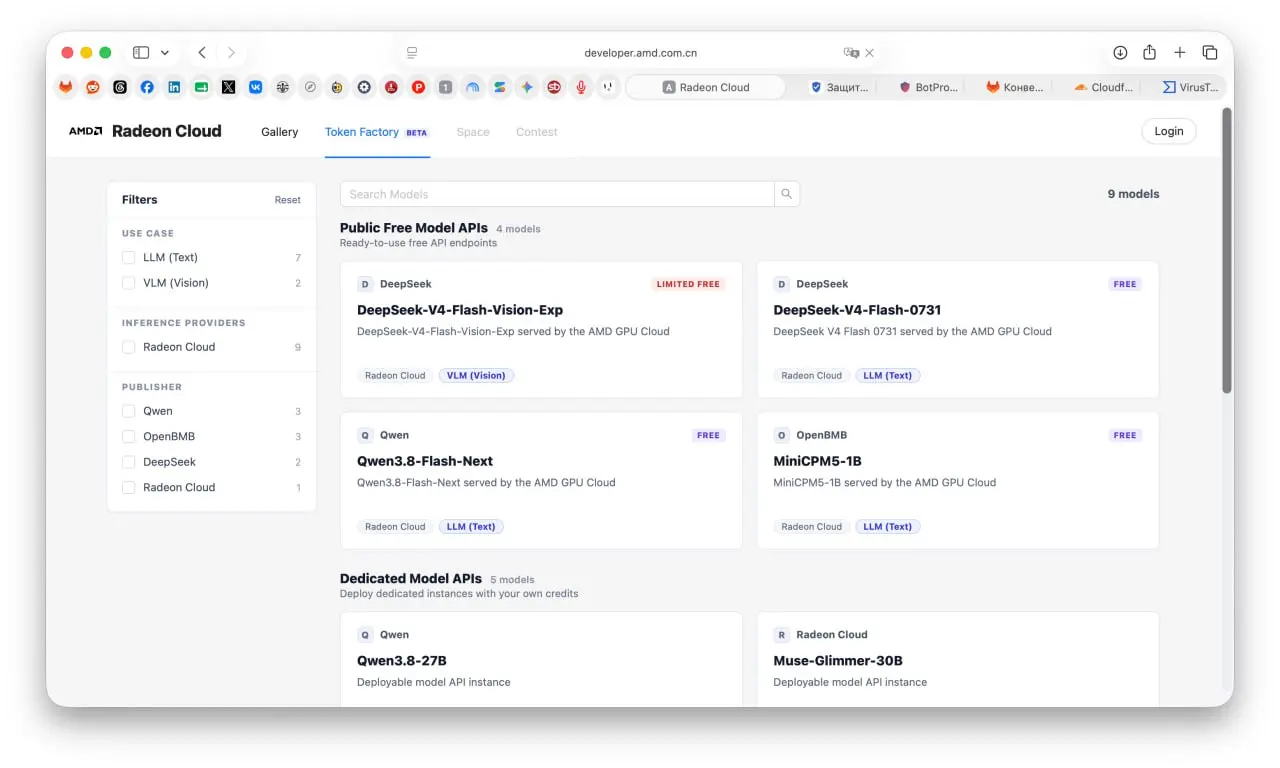This screenshot has width=1280, height=768.
Task: Select the Token Factory nav tab
Action: click(x=377, y=132)
